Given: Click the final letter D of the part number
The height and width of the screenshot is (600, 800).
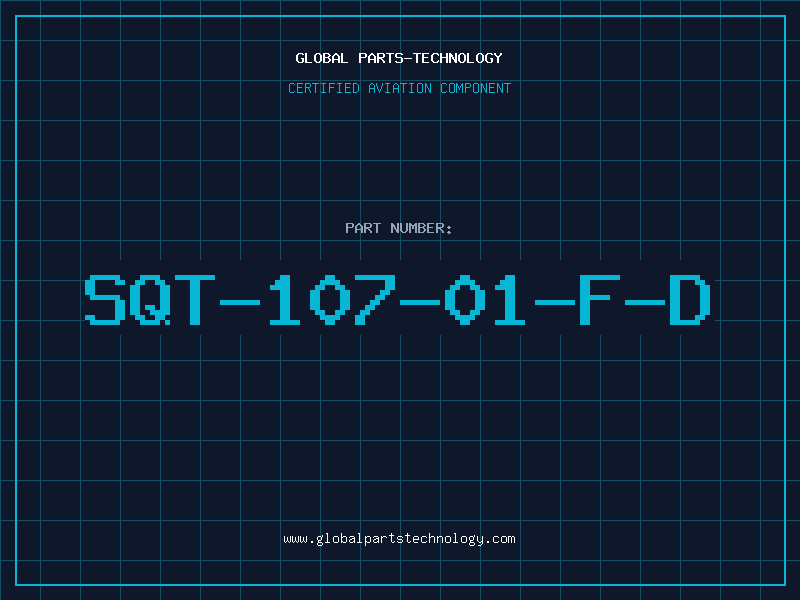Looking at the screenshot, I should 690,299.
